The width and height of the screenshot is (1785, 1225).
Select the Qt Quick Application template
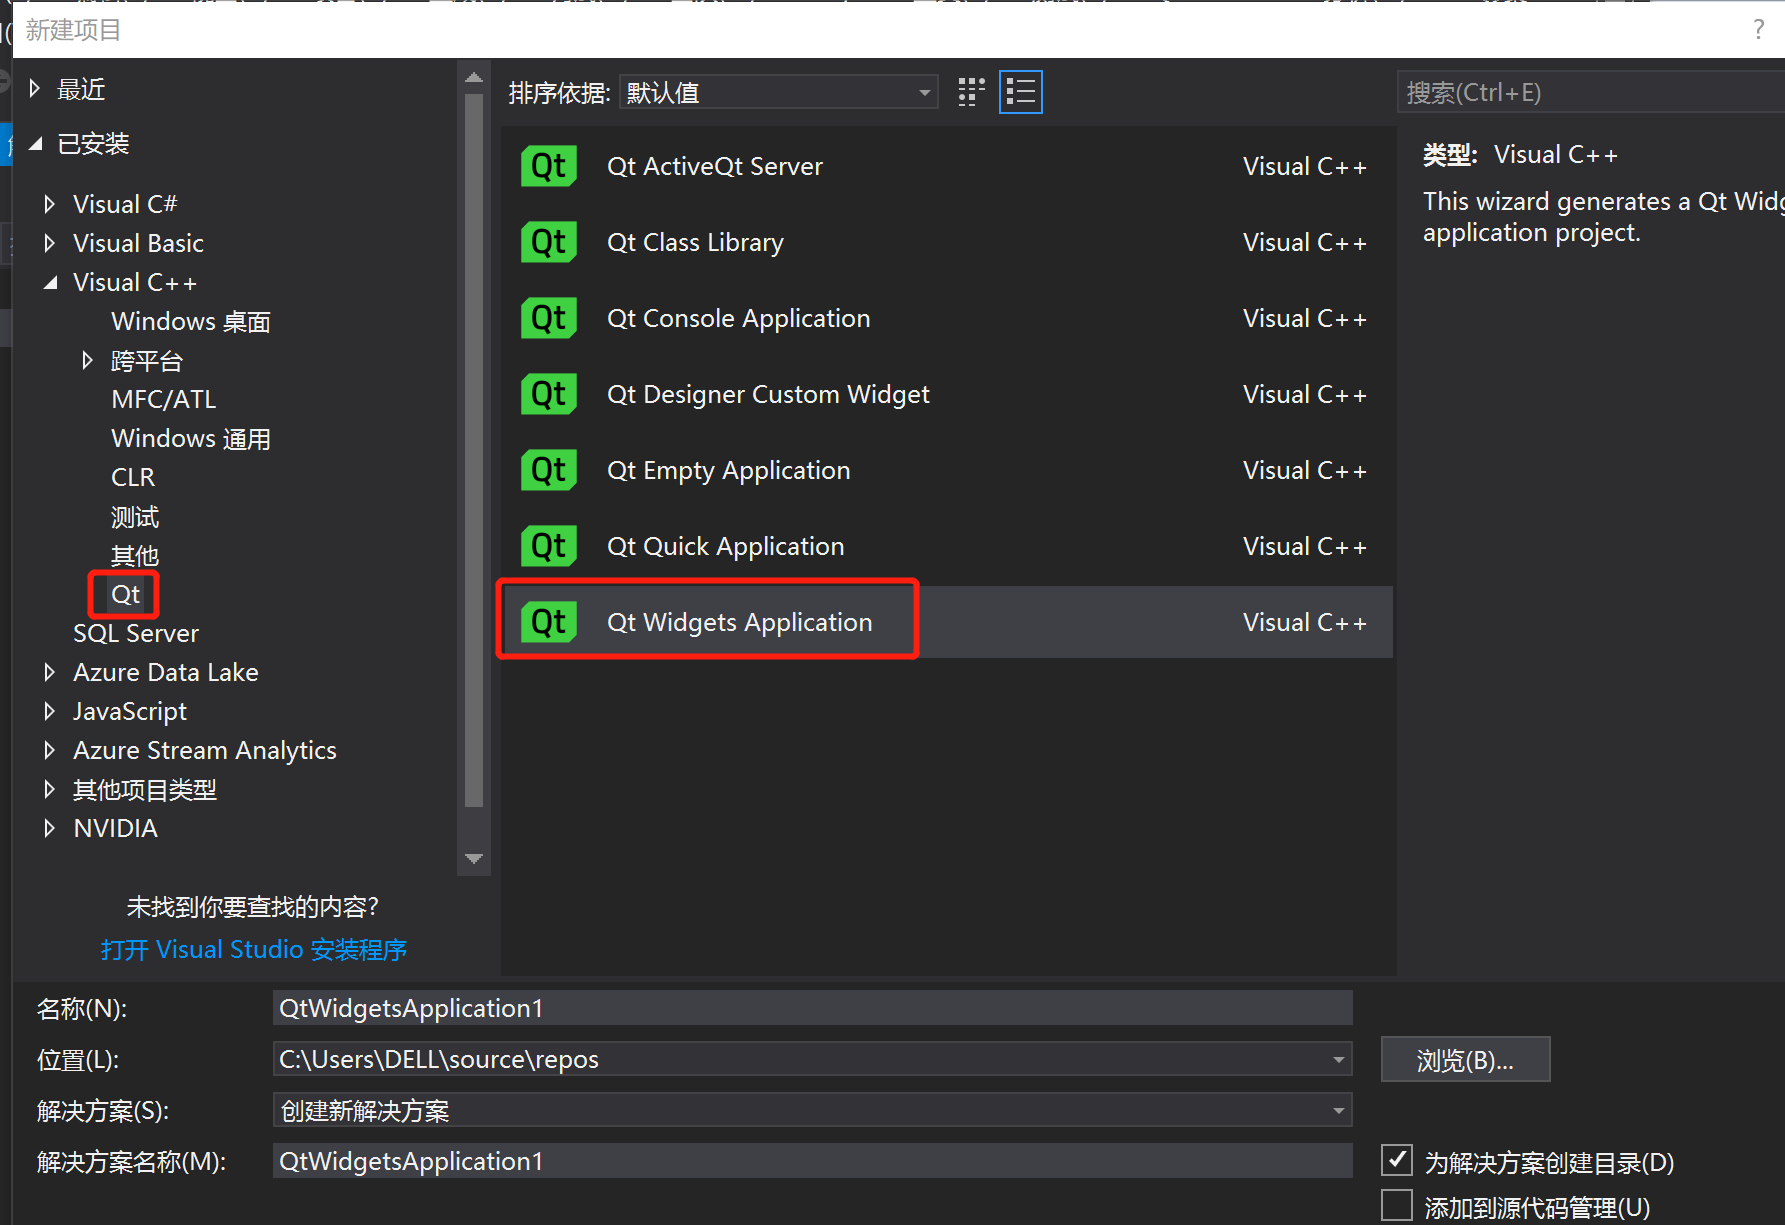tap(725, 546)
